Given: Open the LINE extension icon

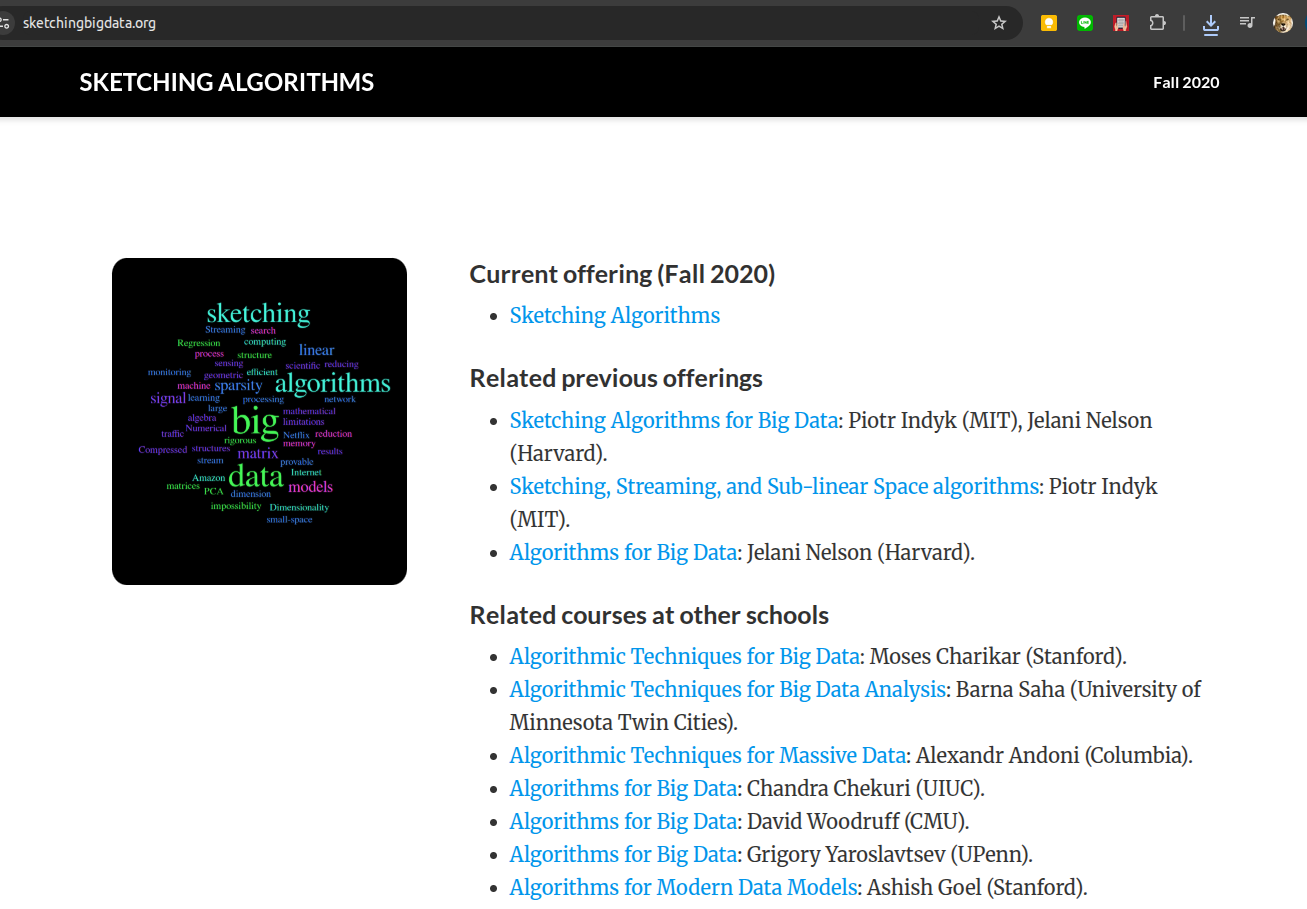Looking at the screenshot, I should (1085, 23).
